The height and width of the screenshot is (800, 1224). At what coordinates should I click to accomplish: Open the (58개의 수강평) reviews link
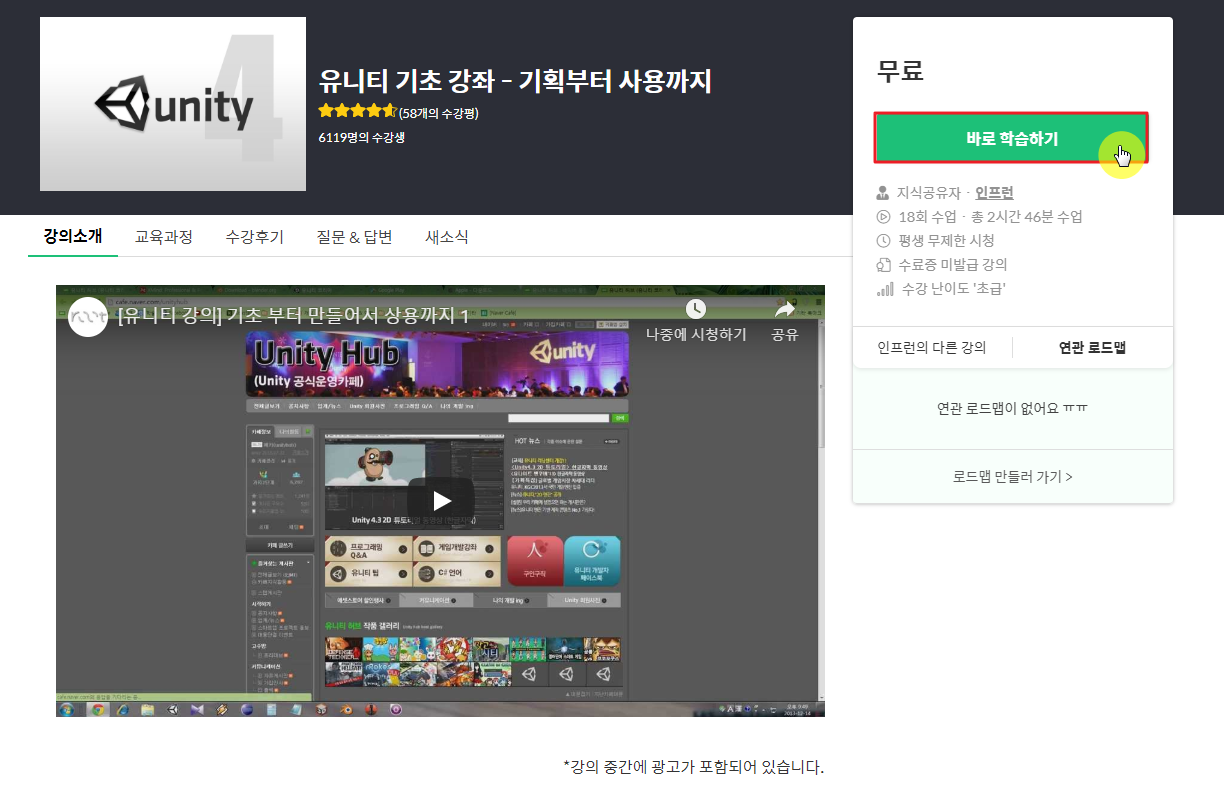(x=438, y=113)
